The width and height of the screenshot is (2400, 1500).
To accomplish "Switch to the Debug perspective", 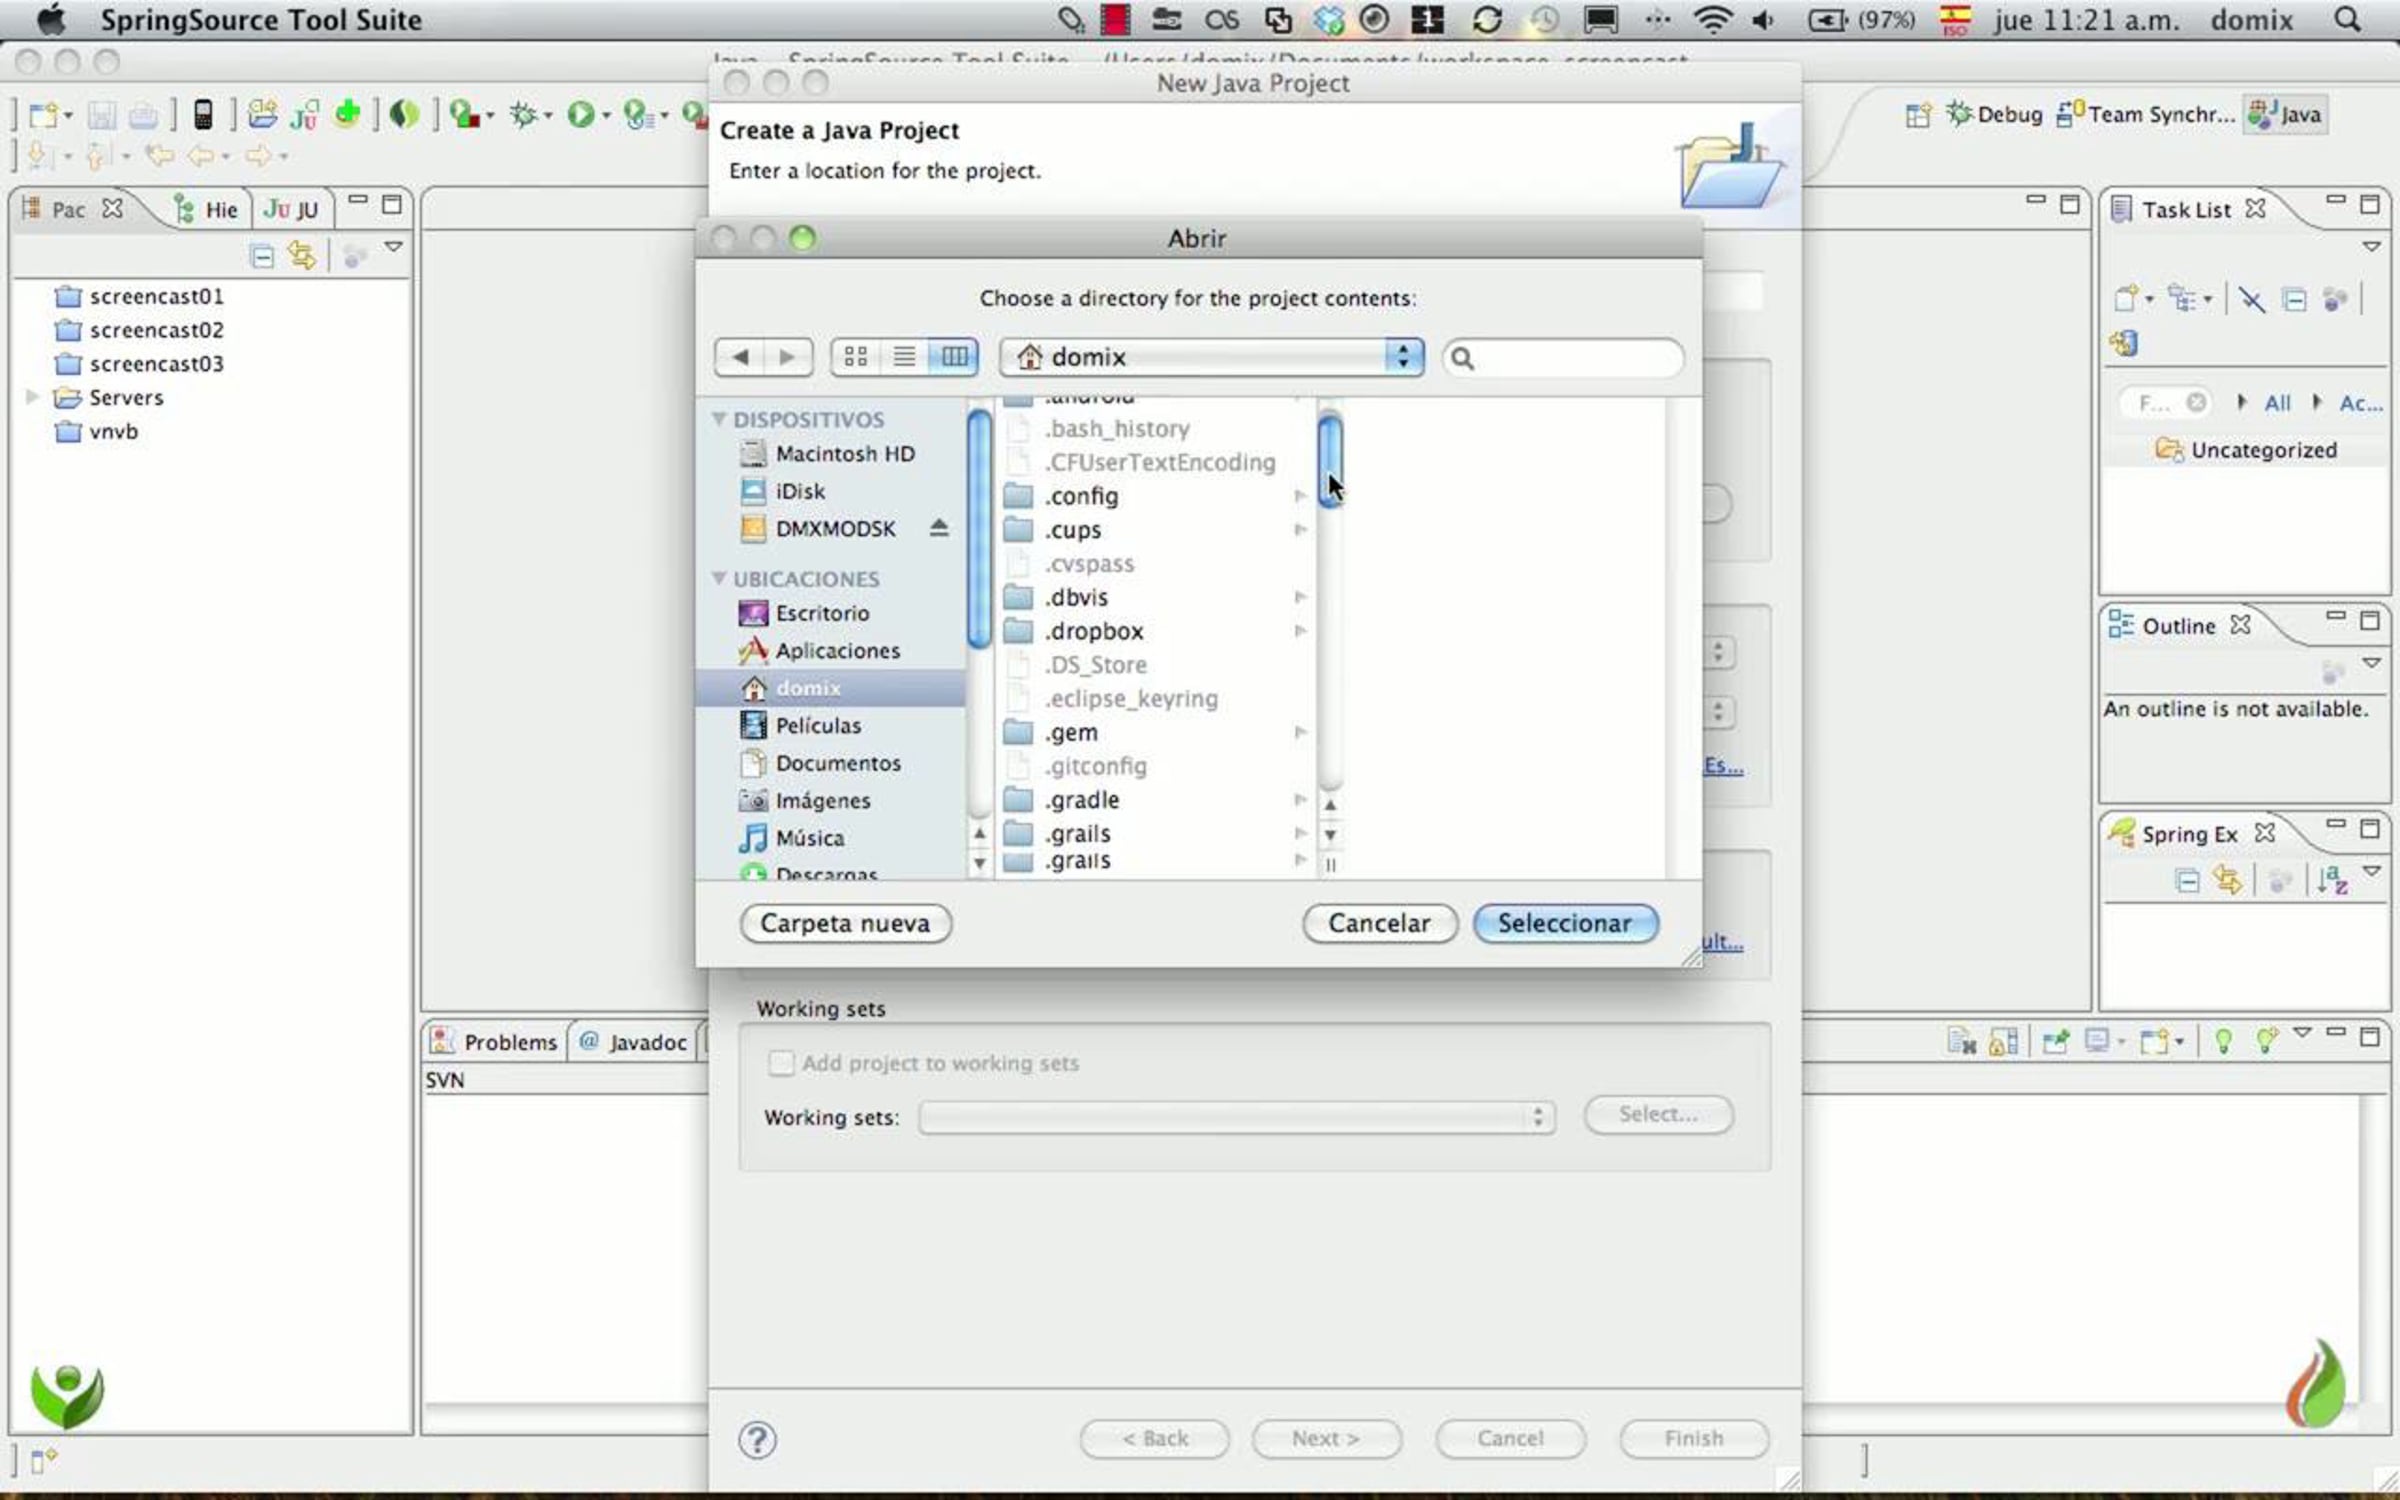I will (x=1995, y=114).
